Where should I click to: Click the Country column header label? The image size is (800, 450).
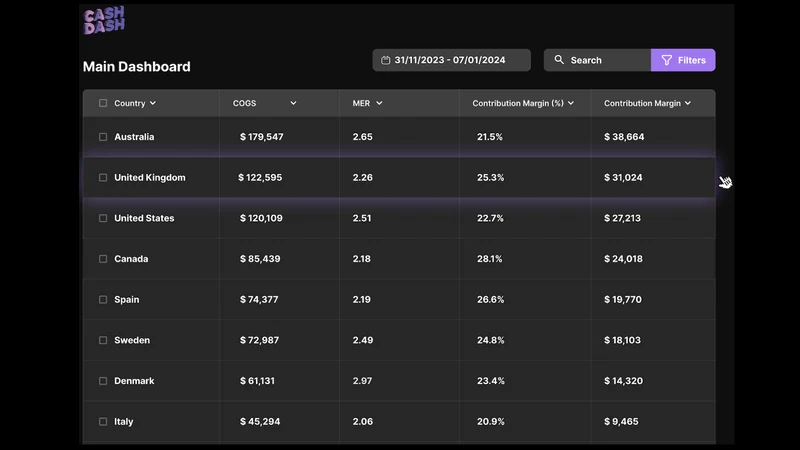coord(130,103)
